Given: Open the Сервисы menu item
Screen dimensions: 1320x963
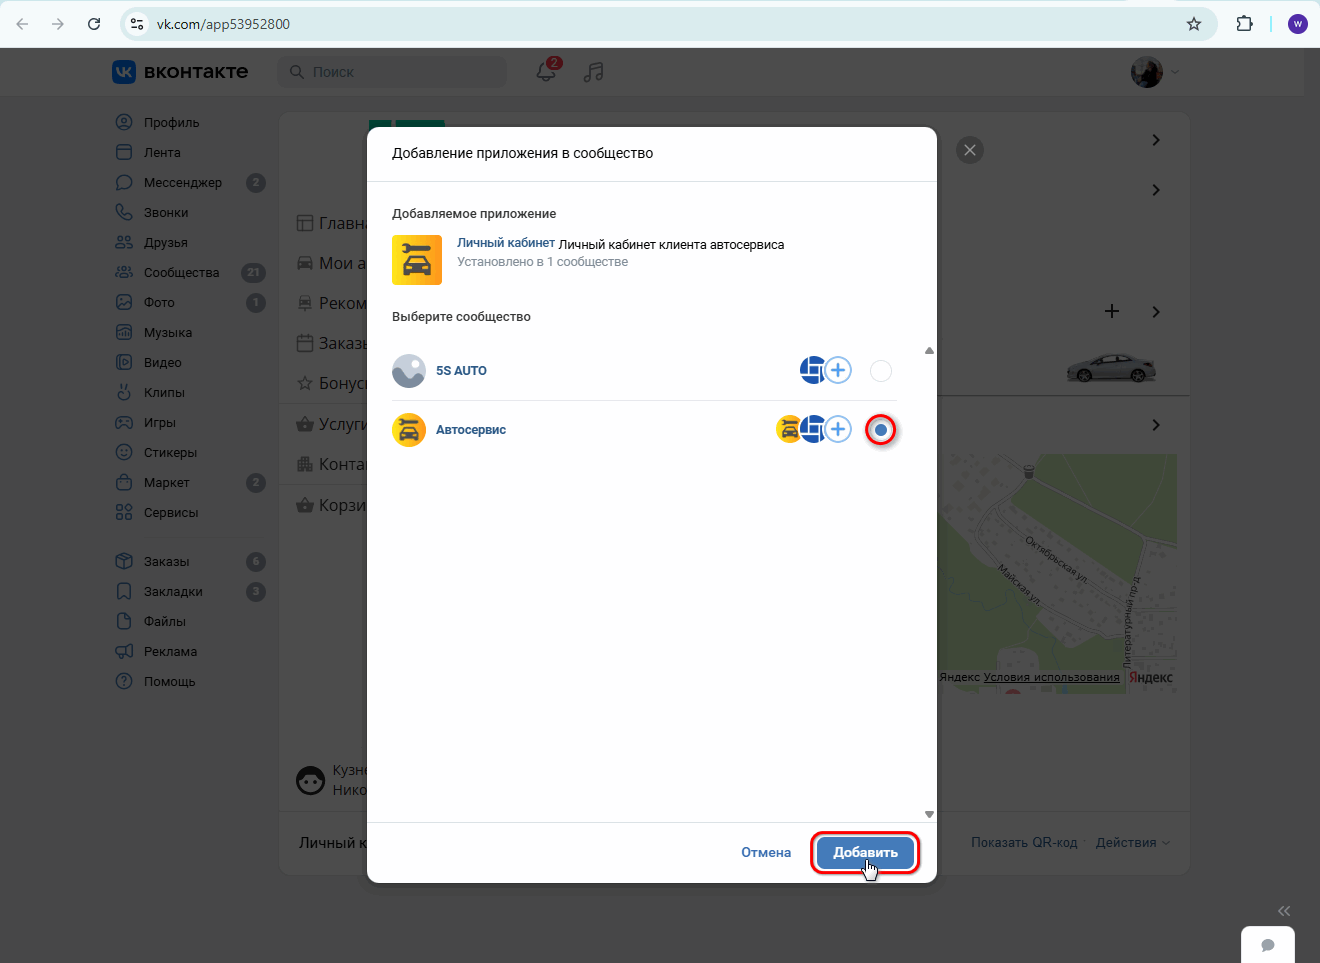Looking at the screenshot, I should click(170, 512).
